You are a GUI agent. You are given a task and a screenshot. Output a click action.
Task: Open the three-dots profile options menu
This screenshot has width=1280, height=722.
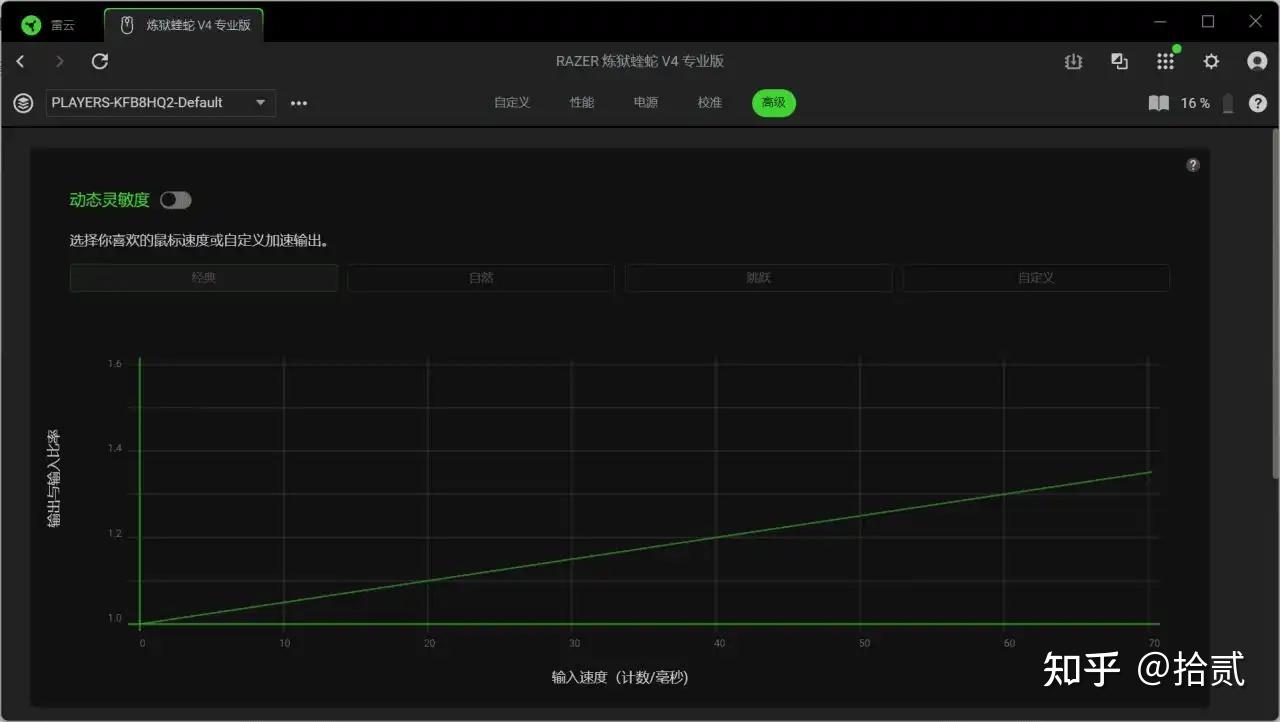(x=299, y=103)
